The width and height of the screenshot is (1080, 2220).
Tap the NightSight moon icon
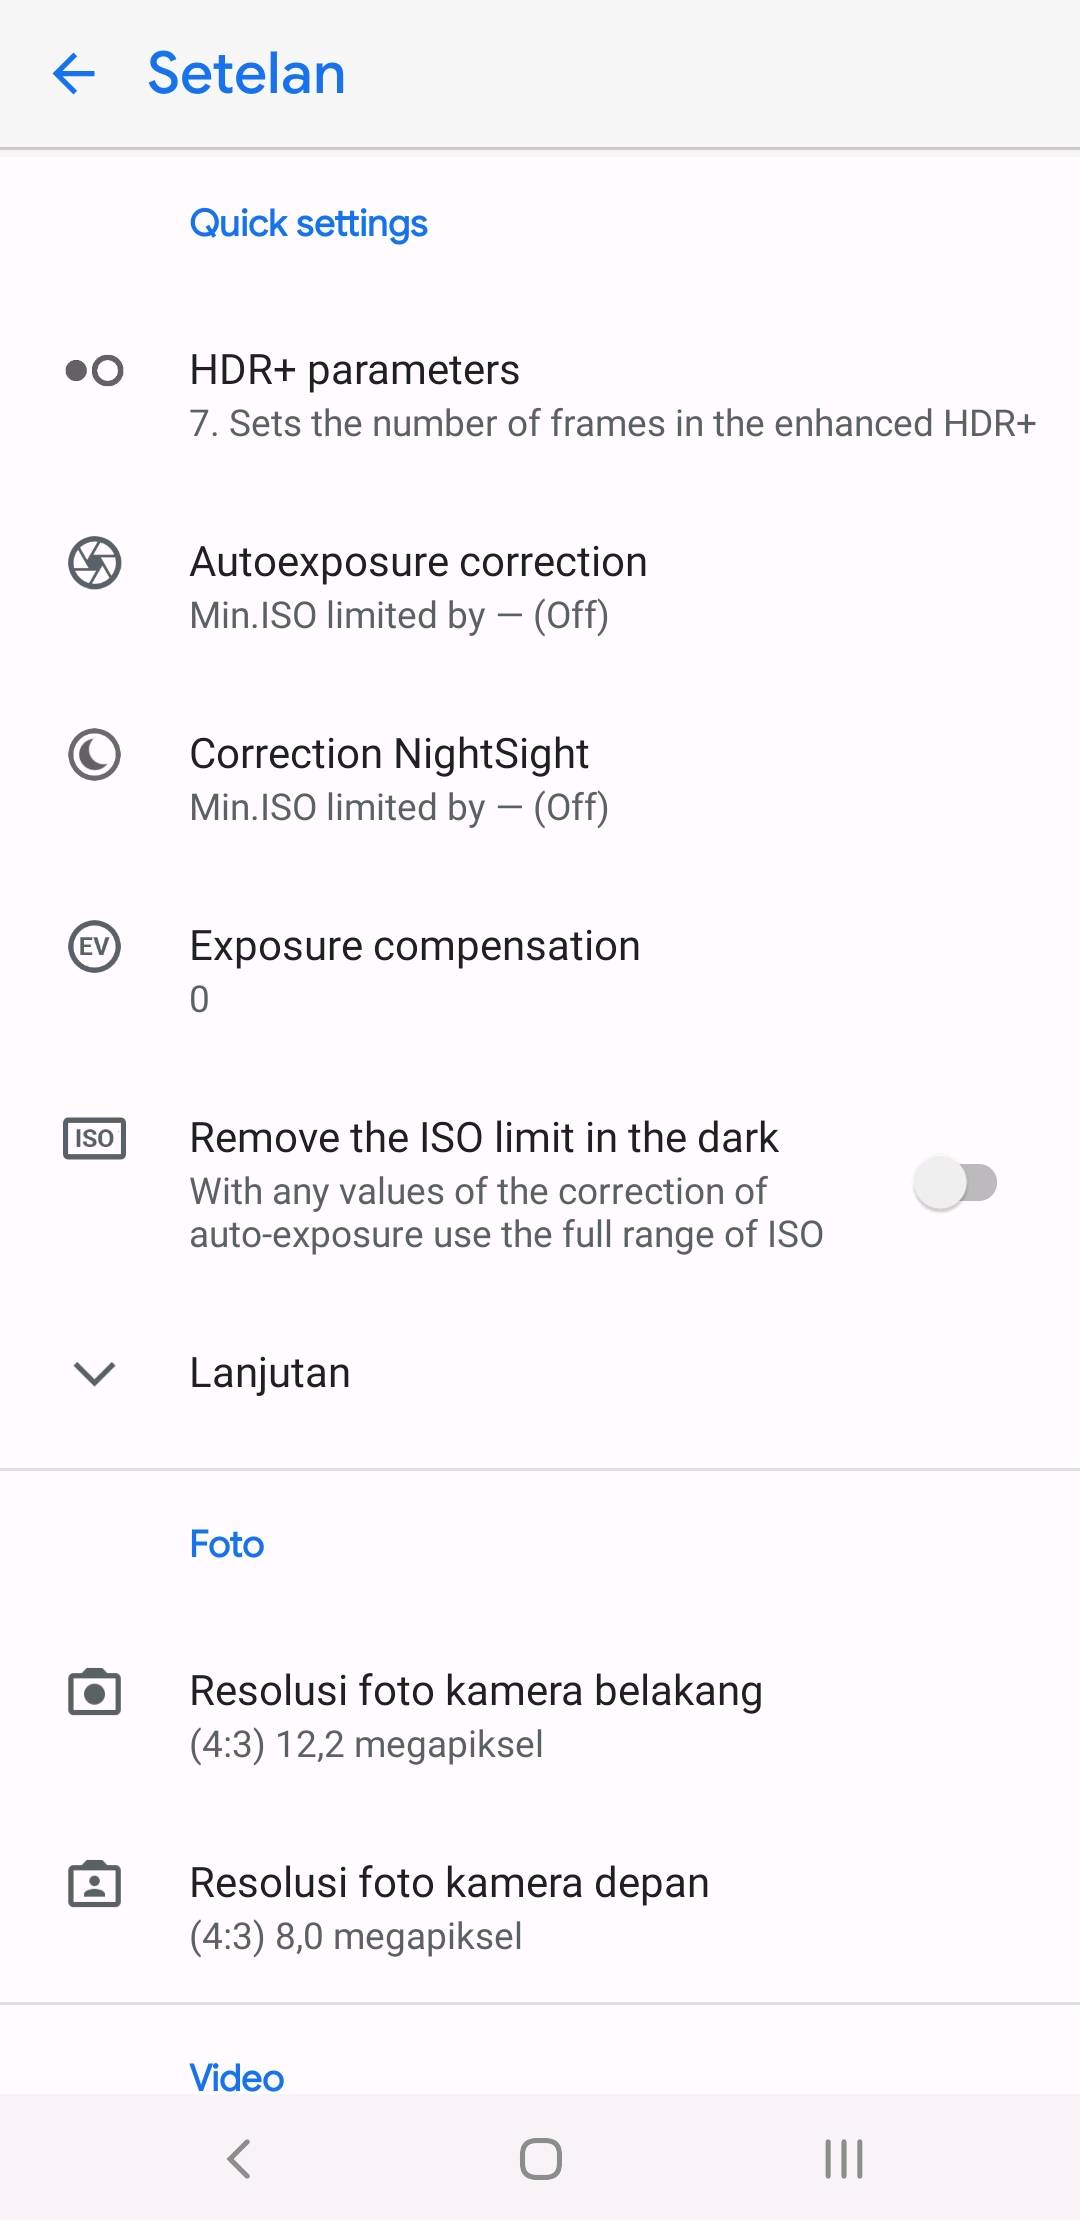click(x=94, y=754)
